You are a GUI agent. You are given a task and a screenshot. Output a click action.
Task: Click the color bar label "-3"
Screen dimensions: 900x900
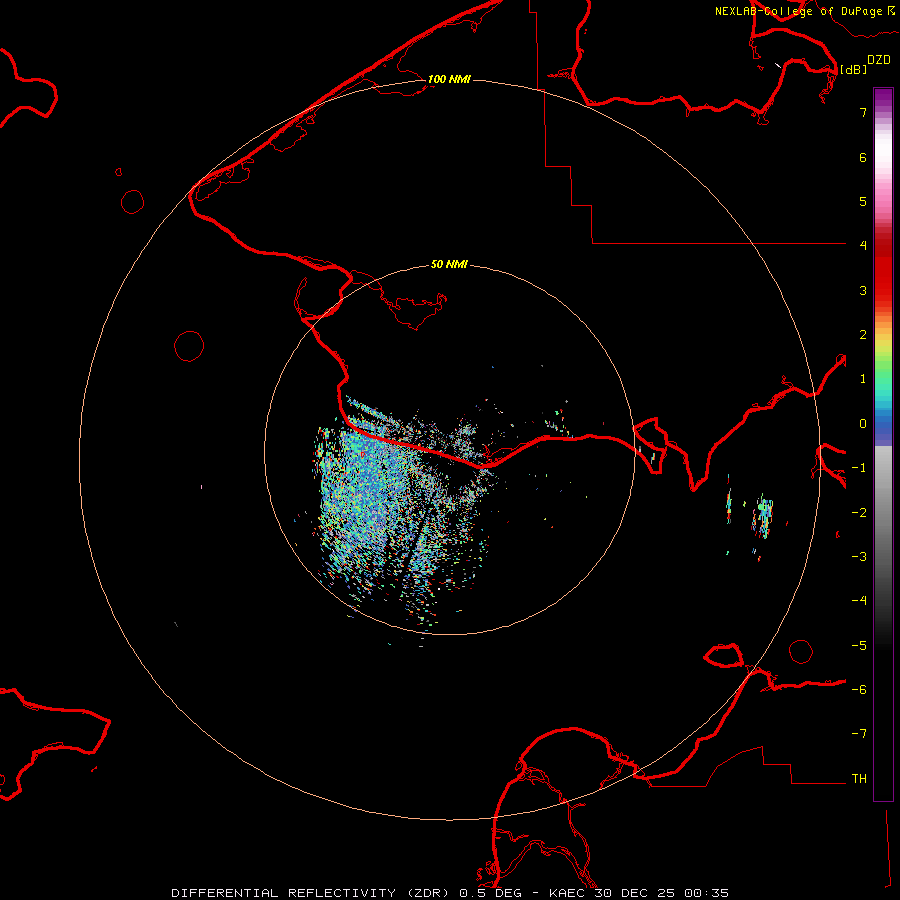(x=859, y=557)
